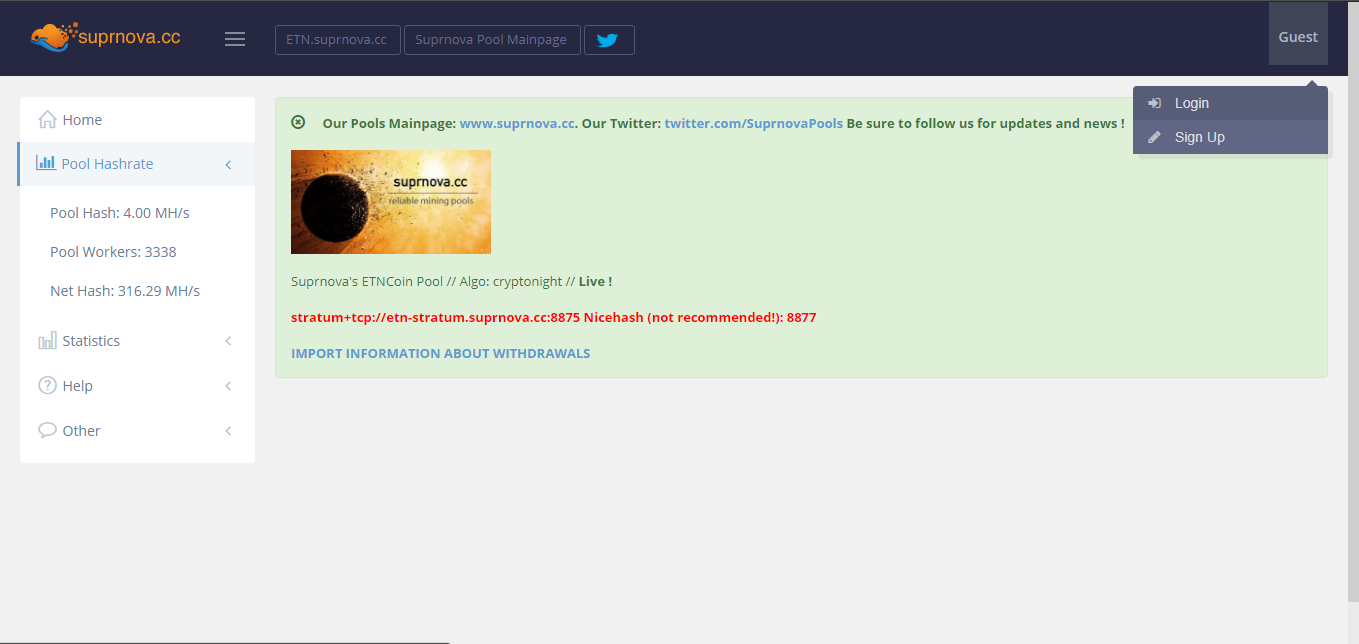Open the Guest user dropdown
This screenshot has height=644, width=1359.
pyautogui.click(x=1298, y=34)
